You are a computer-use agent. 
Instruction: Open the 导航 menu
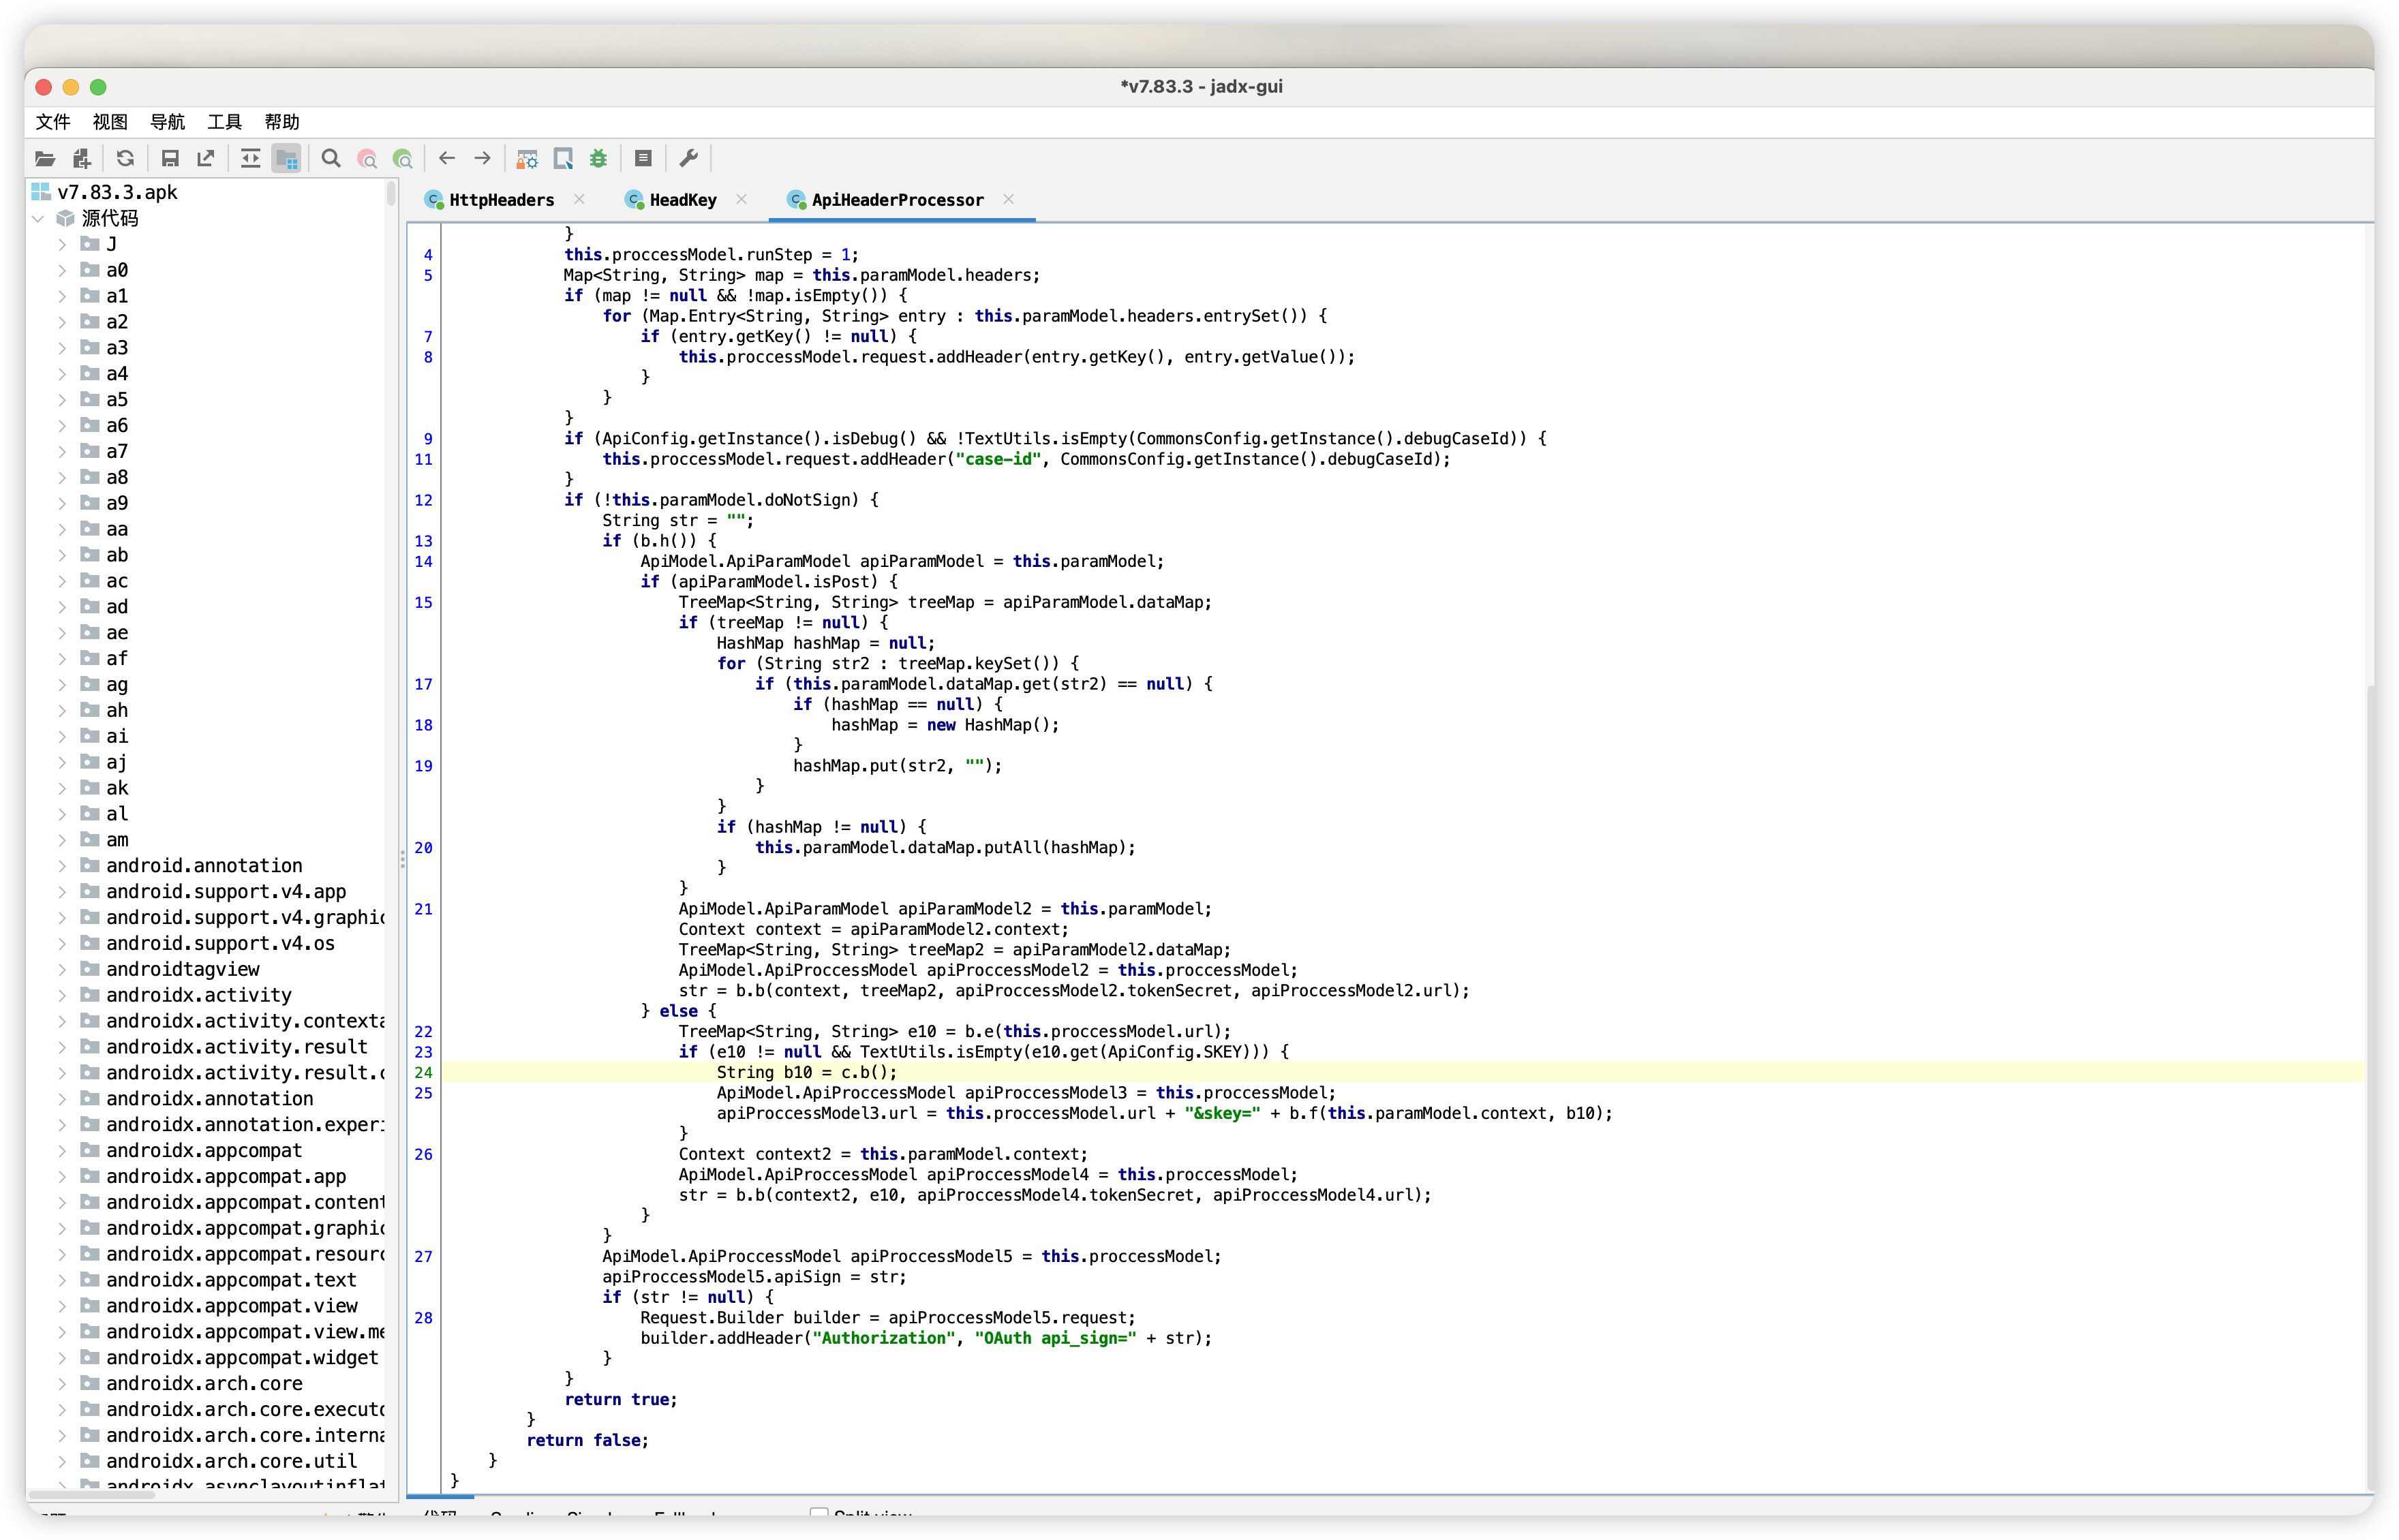pos(167,122)
